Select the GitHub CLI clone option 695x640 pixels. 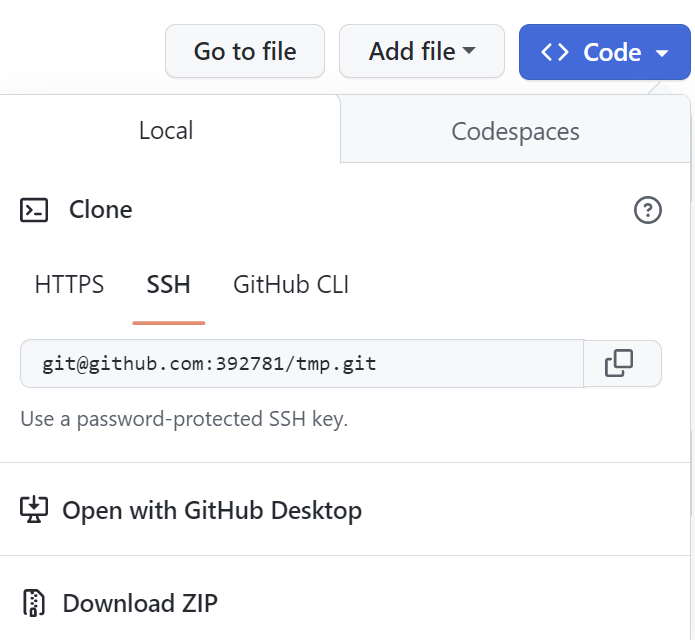tap(291, 285)
